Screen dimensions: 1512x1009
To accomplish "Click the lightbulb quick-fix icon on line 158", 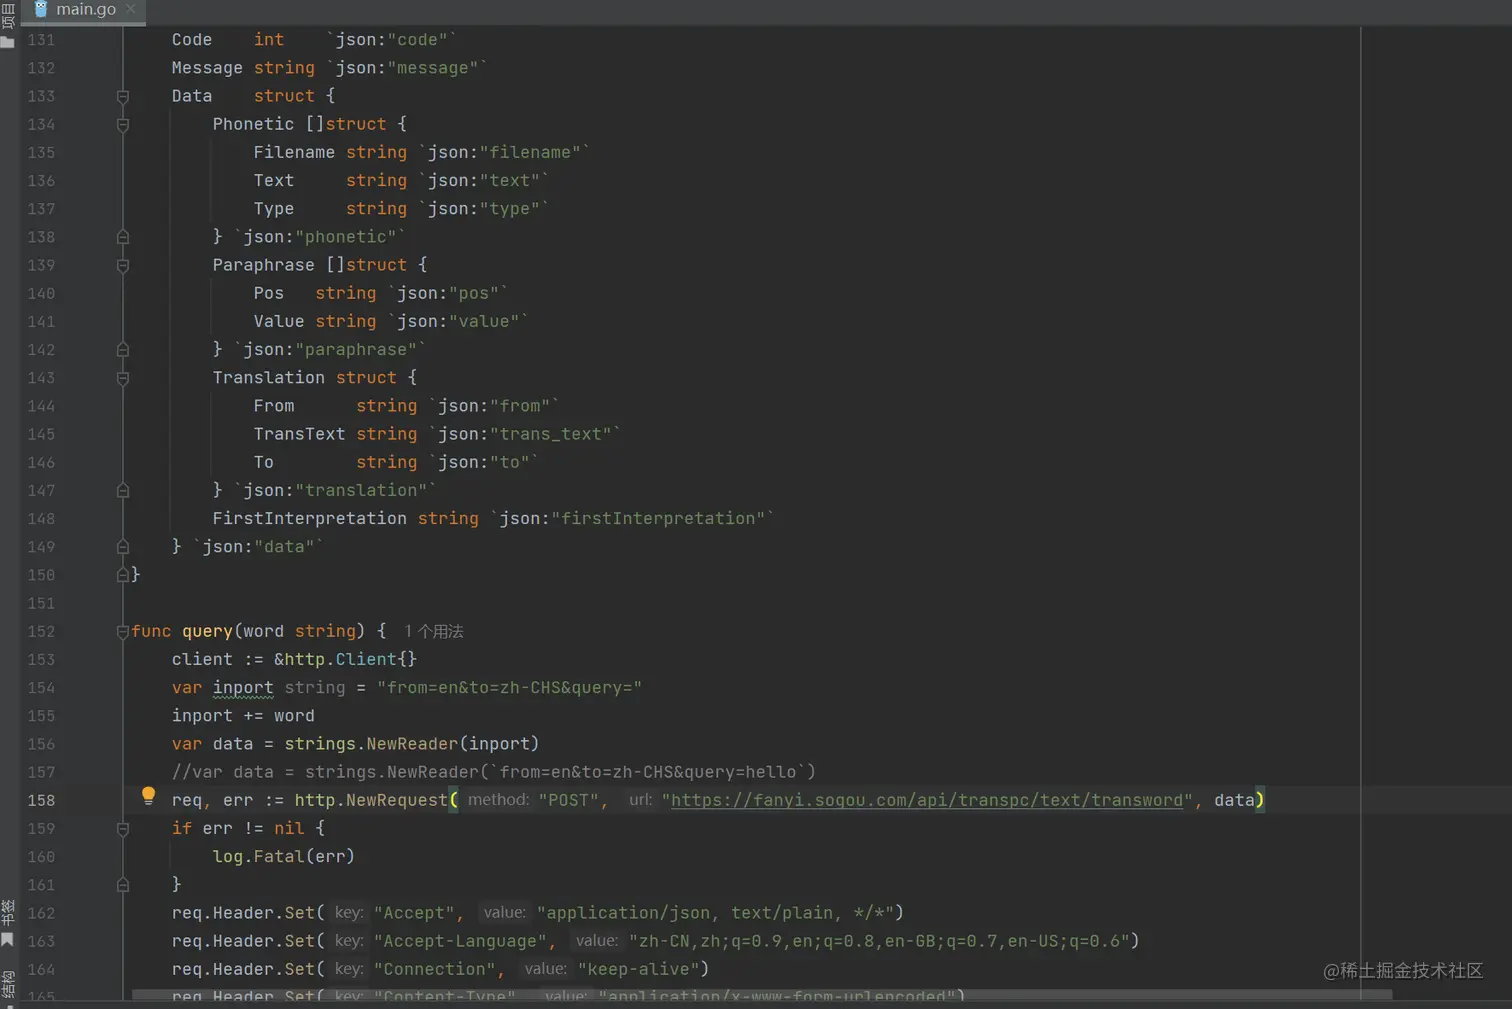I will [148, 796].
